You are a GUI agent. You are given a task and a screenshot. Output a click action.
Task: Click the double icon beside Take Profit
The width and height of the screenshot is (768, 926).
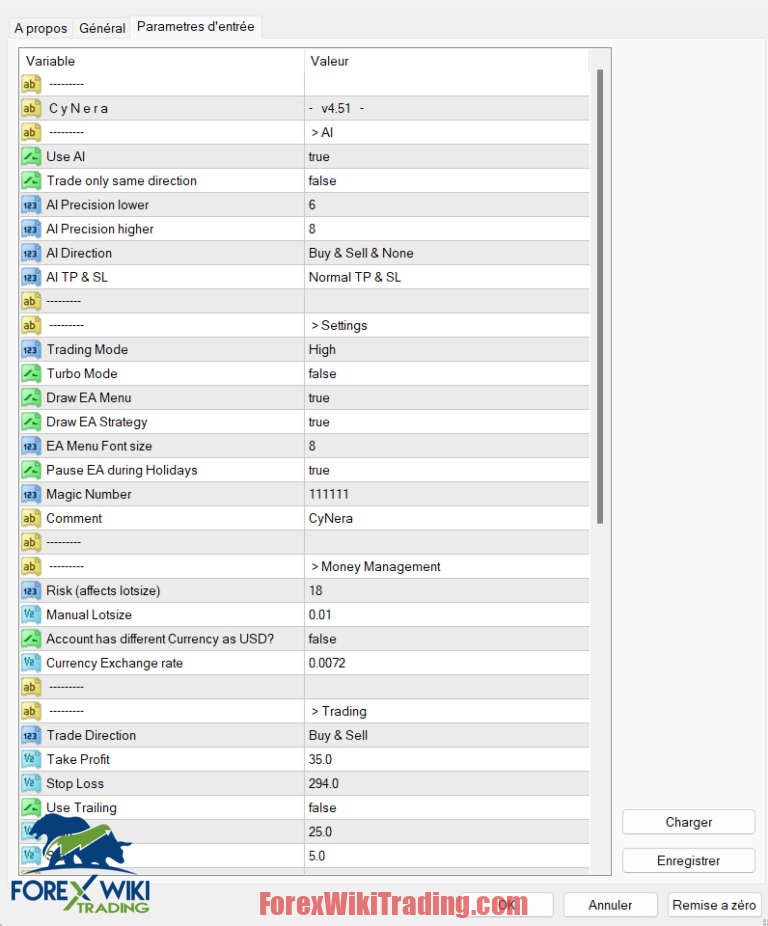pos(31,759)
